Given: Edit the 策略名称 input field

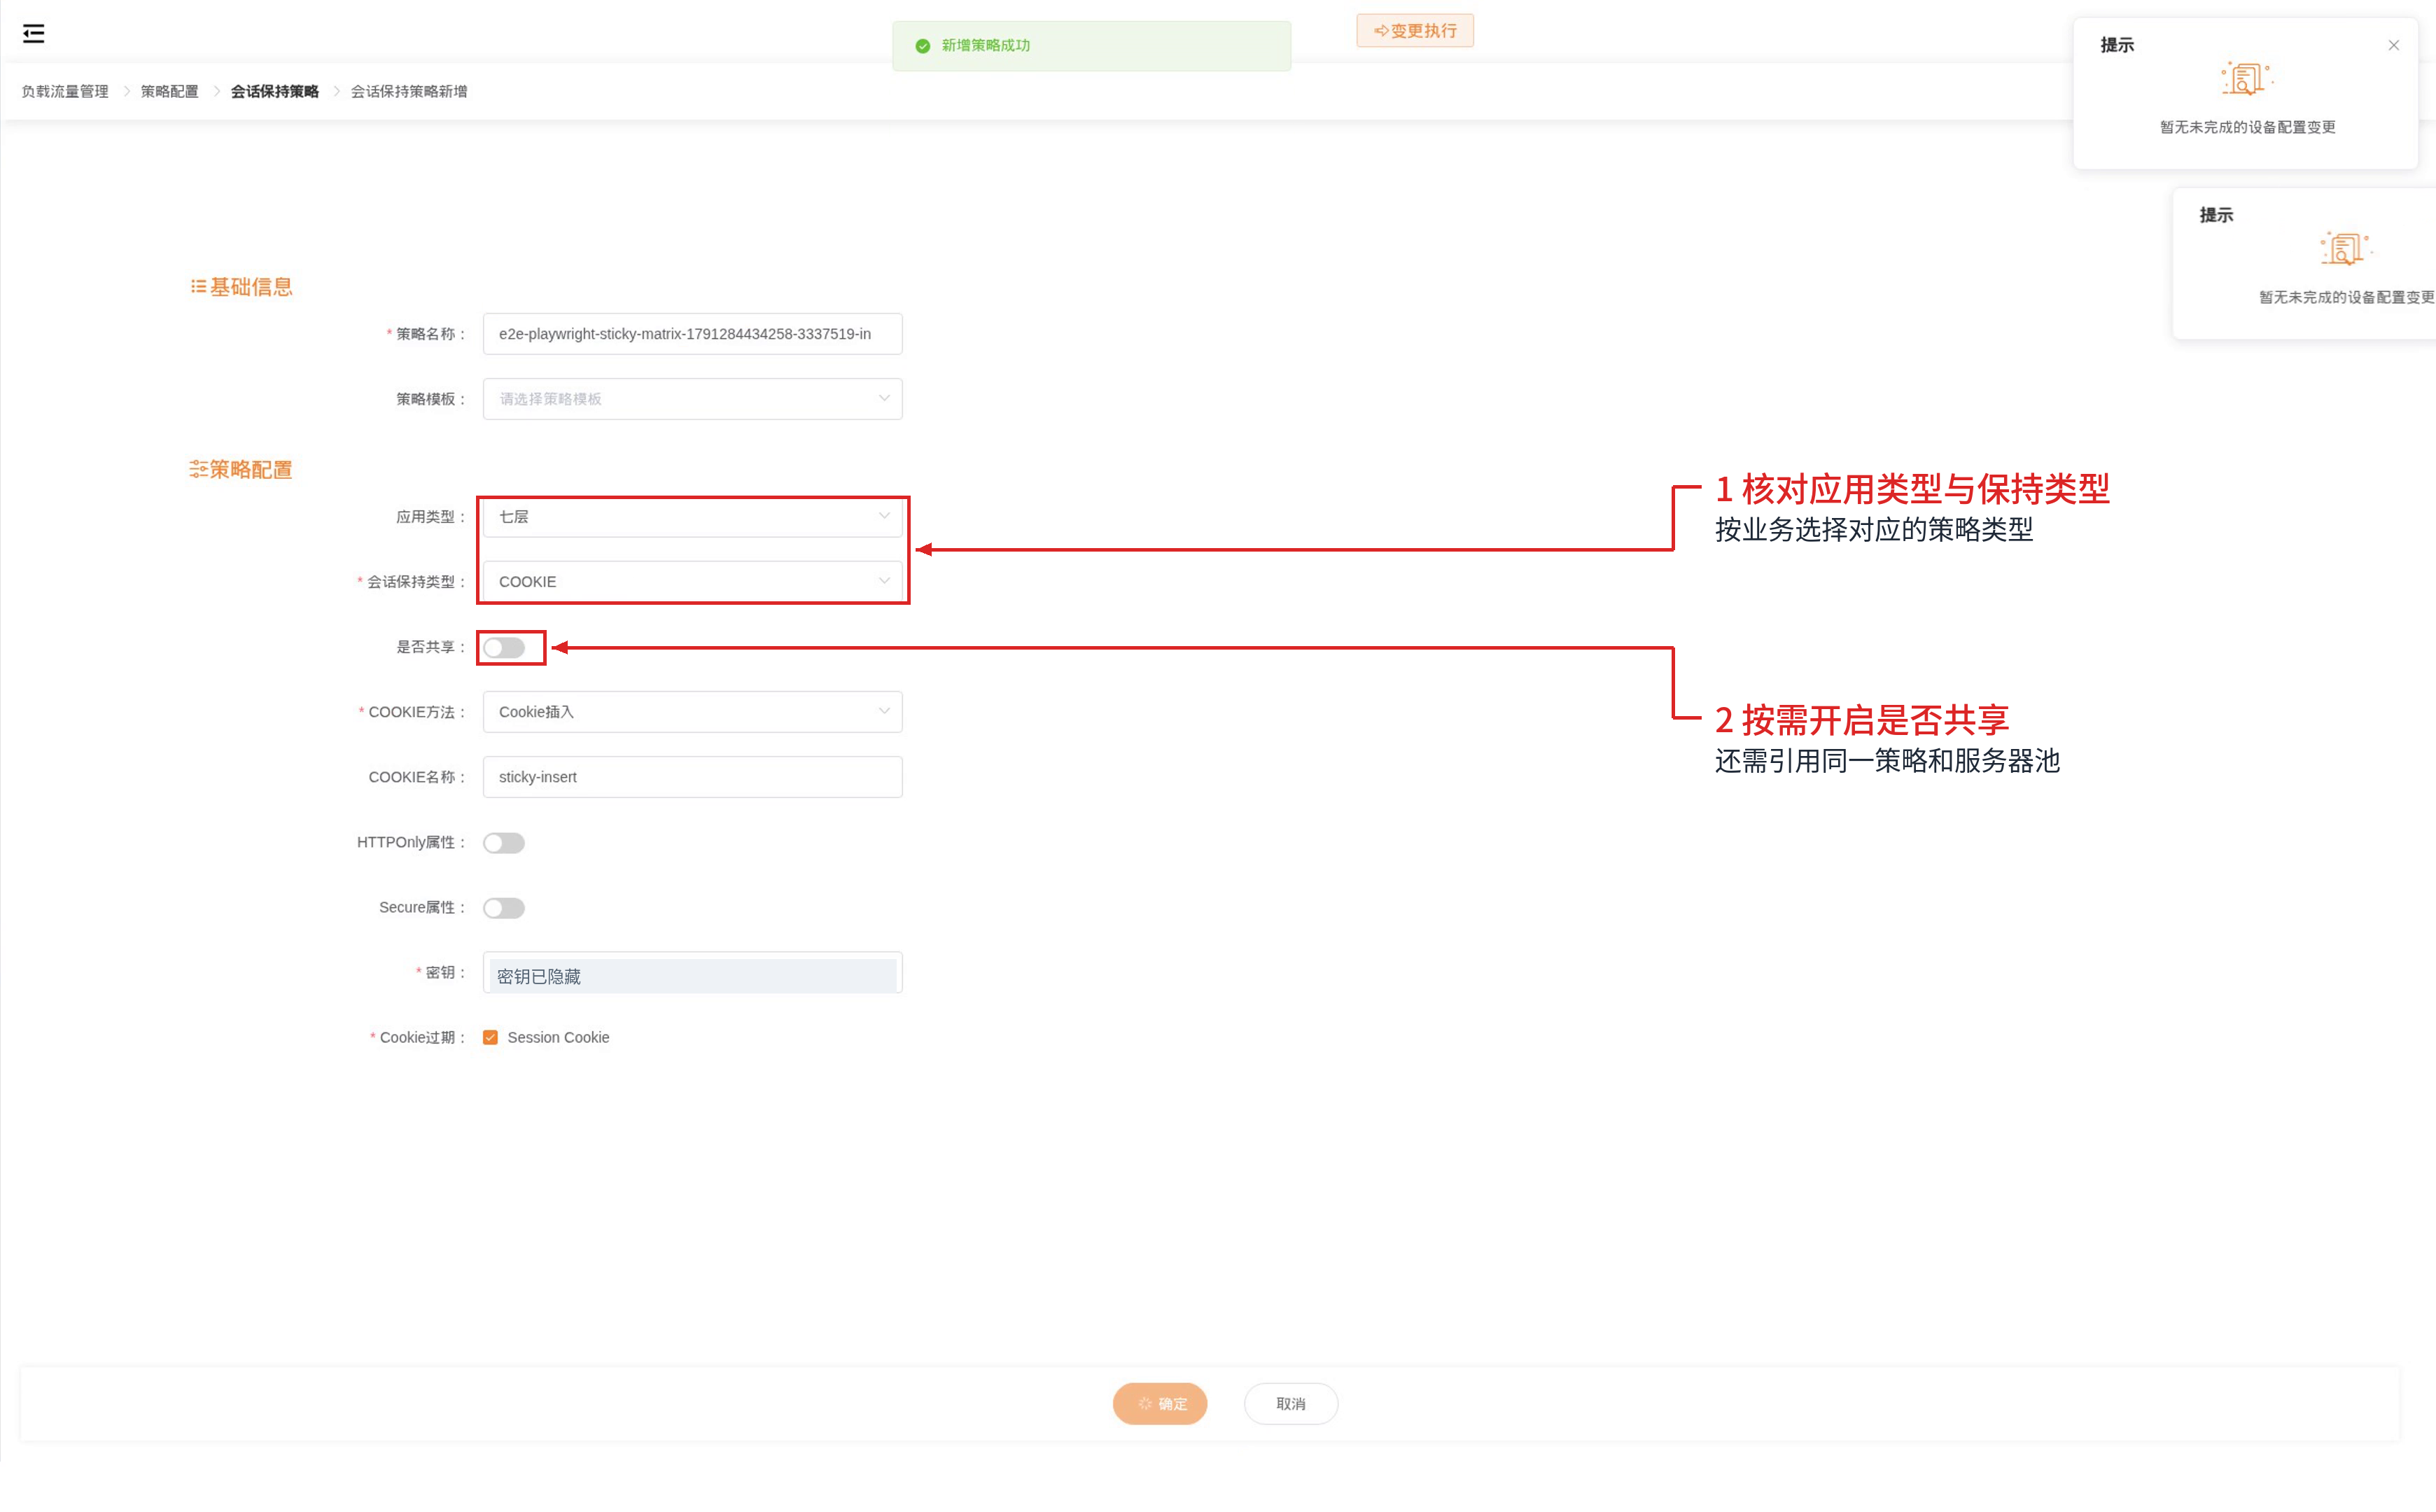Looking at the screenshot, I should [692, 334].
